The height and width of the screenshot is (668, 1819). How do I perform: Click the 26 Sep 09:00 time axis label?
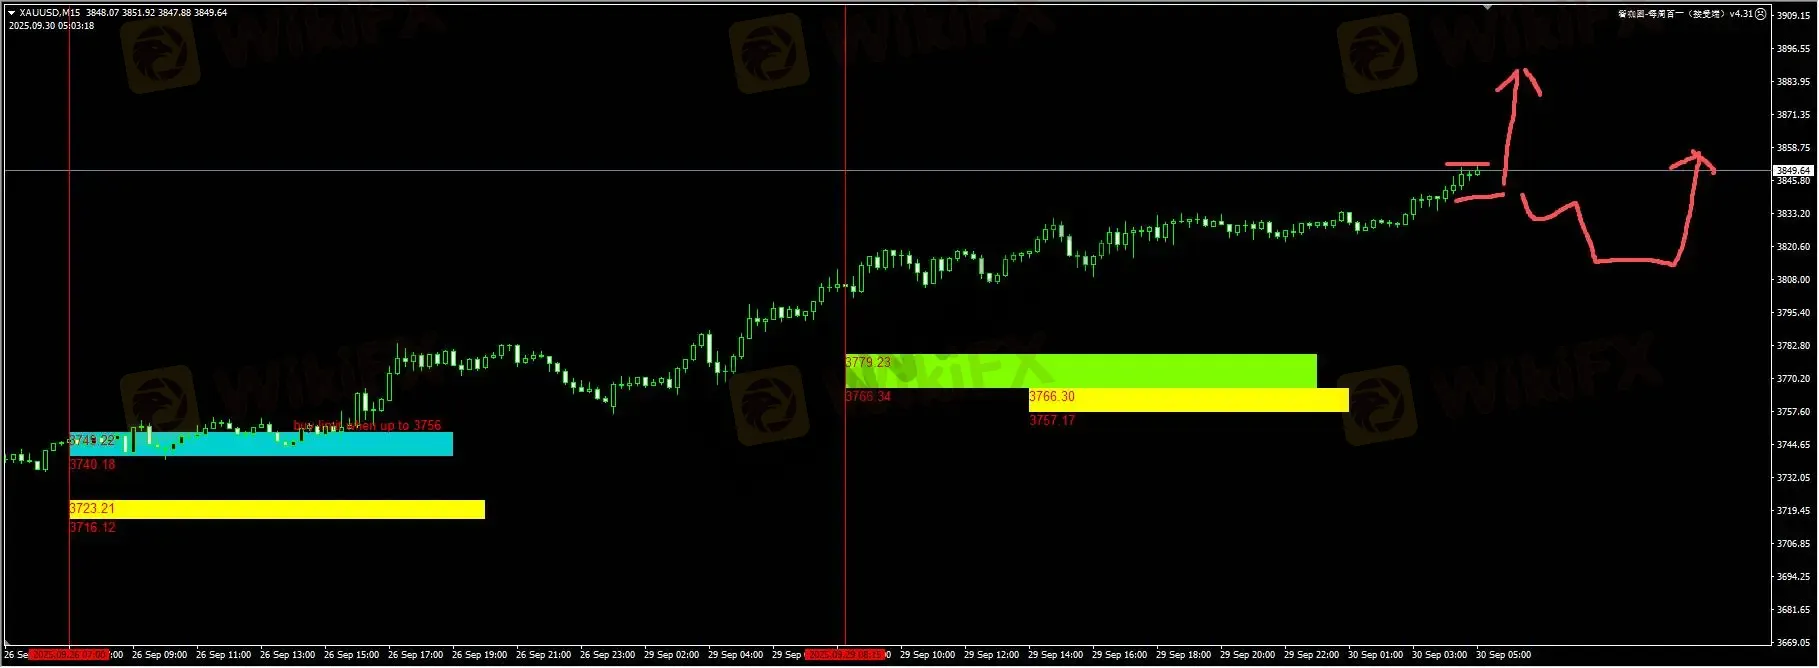tap(159, 655)
